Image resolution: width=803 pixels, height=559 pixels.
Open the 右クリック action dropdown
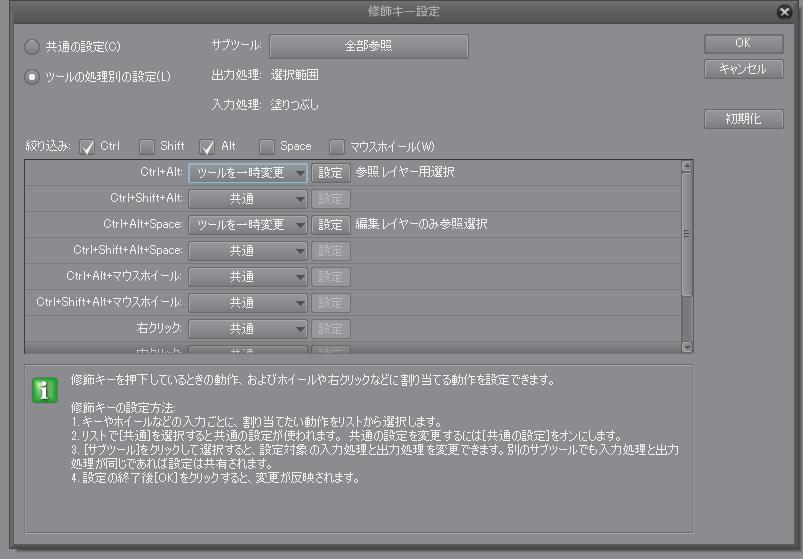tap(248, 328)
